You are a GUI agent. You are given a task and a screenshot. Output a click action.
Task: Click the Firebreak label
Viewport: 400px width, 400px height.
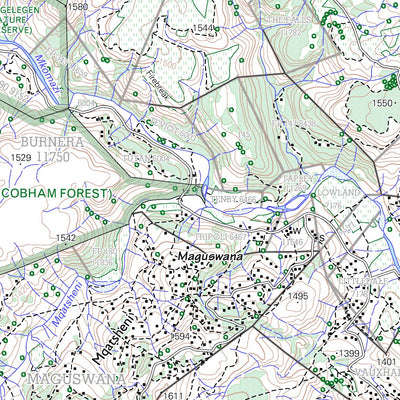coord(157,85)
